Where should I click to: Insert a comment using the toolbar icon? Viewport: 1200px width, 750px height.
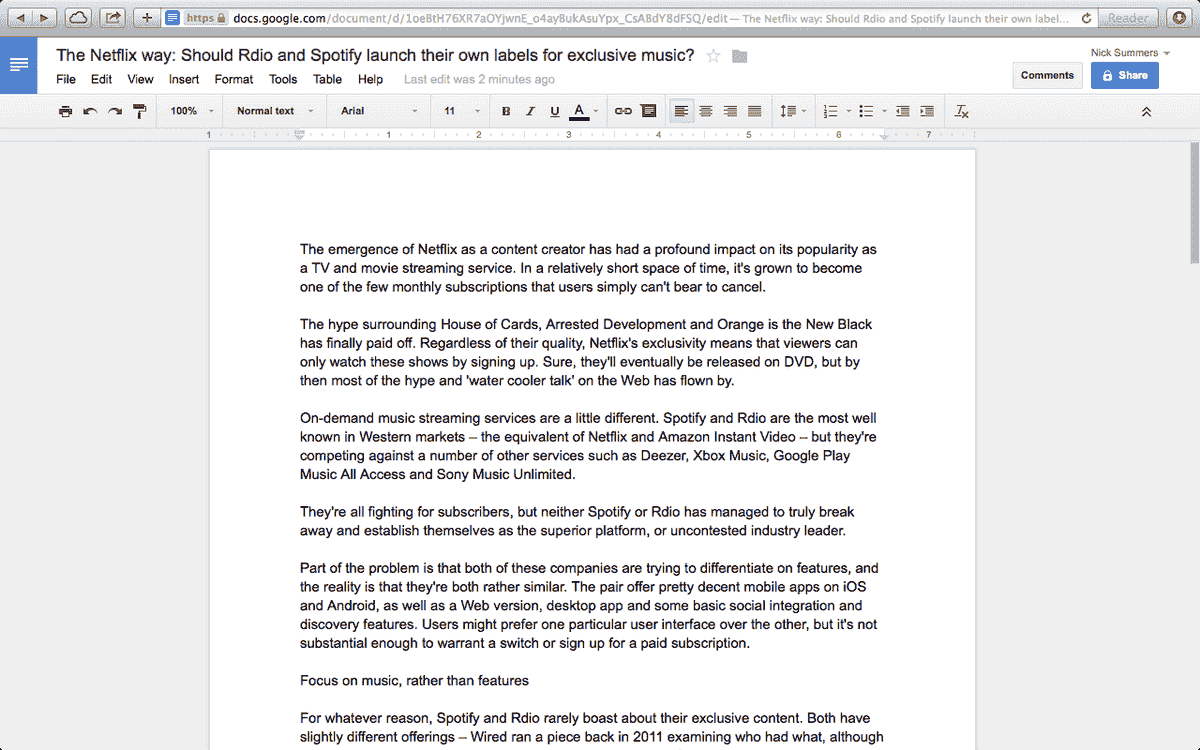(x=649, y=111)
